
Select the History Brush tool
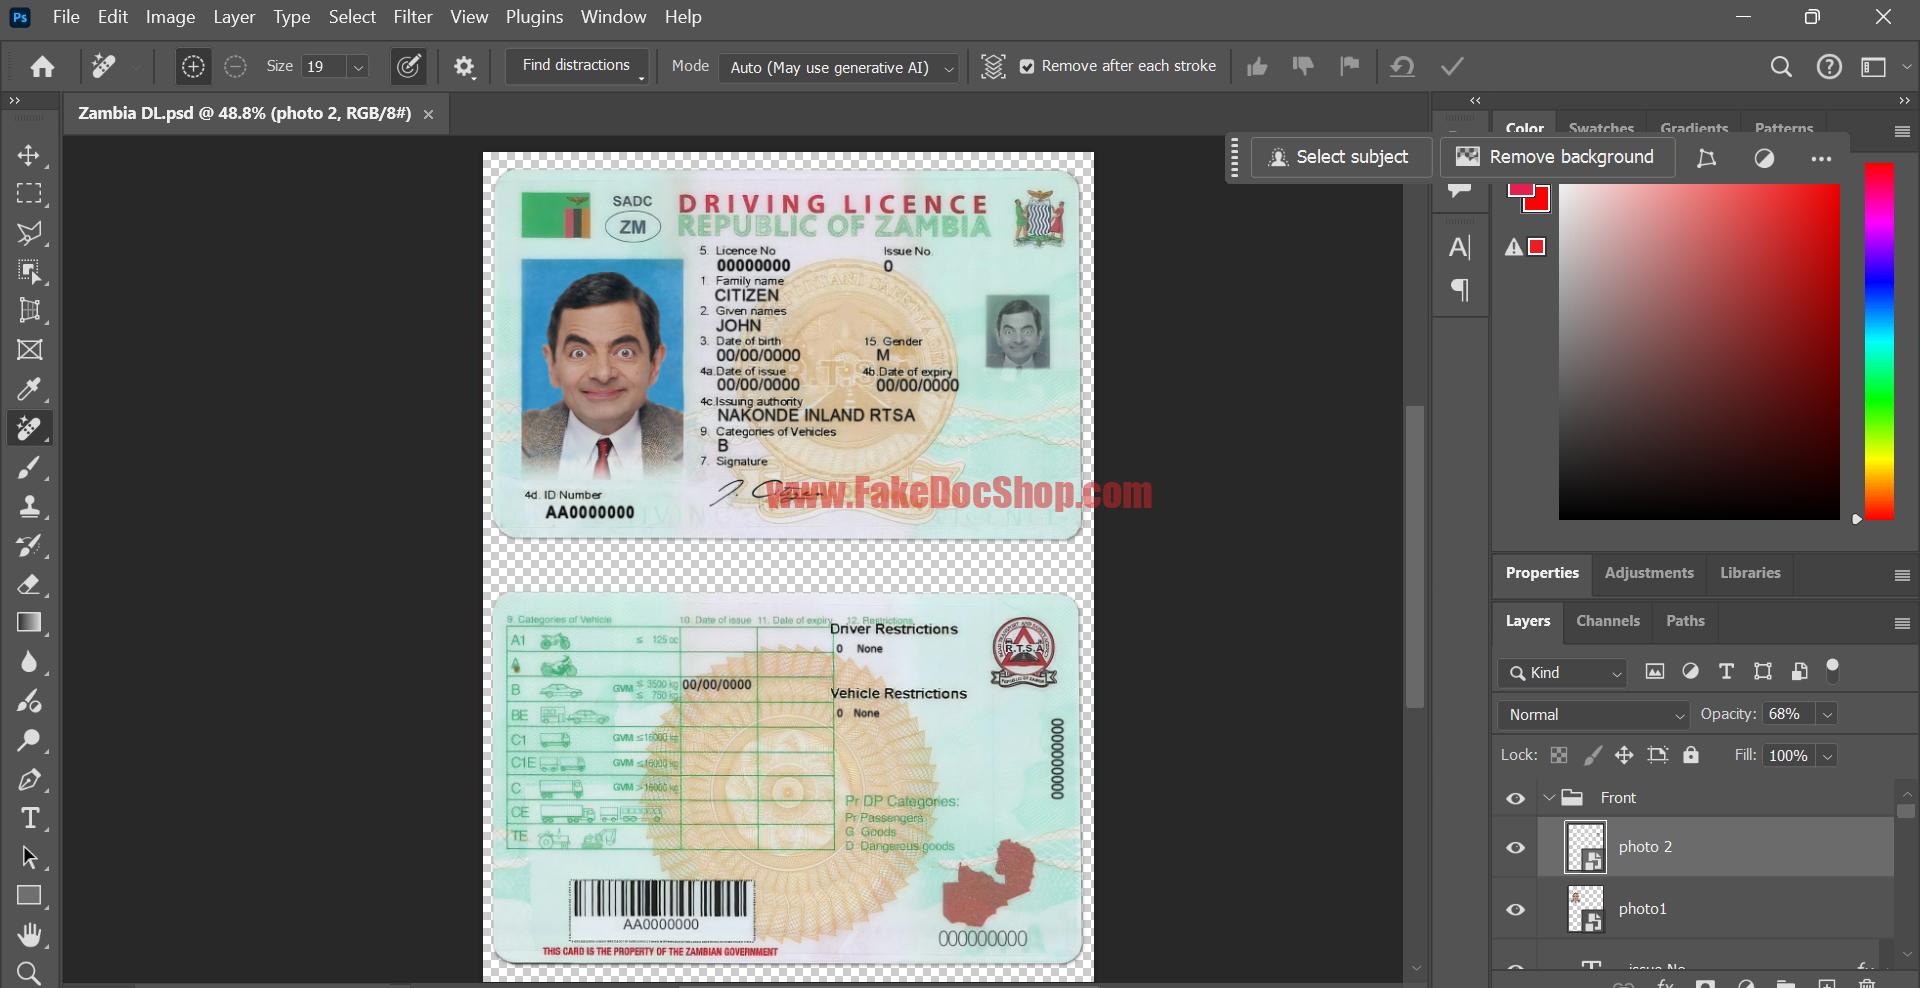point(29,545)
